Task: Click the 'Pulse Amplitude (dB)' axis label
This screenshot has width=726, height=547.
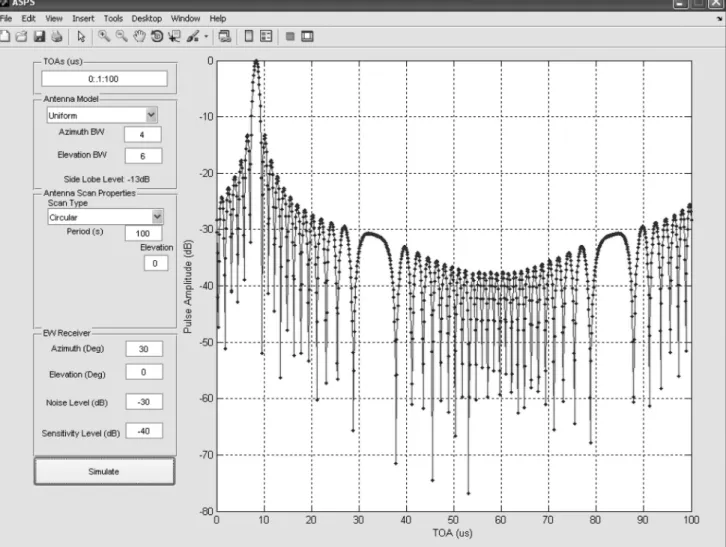Action: coord(187,286)
